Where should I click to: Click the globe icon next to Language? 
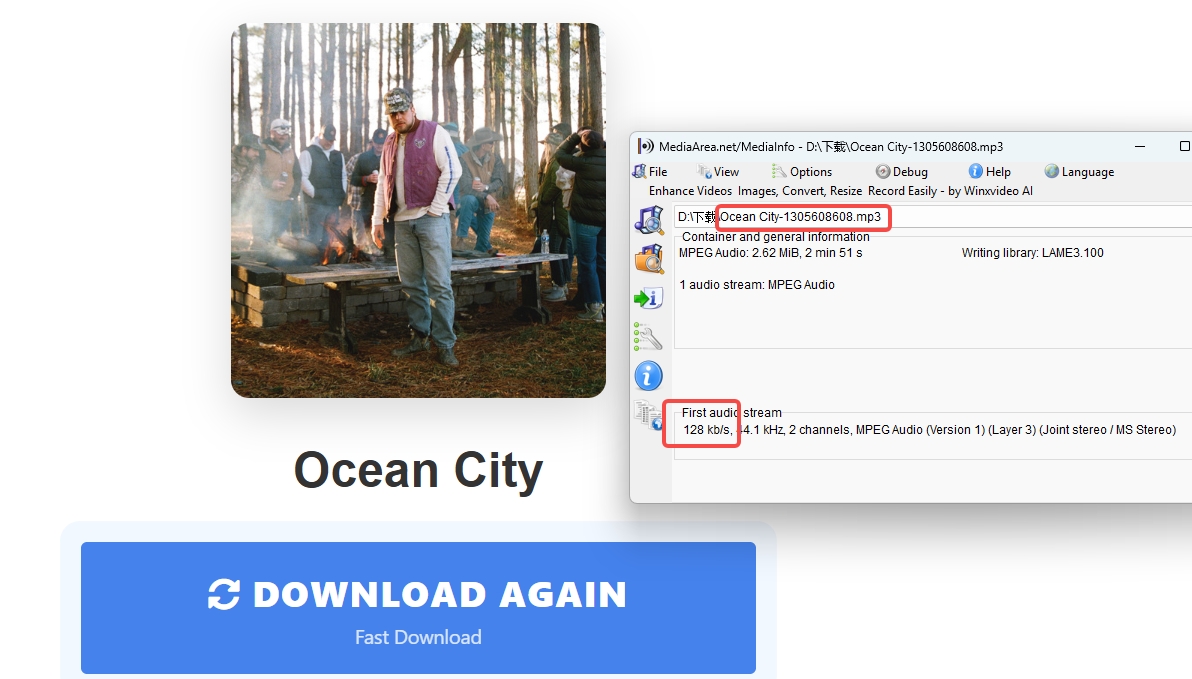[x=1053, y=171]
